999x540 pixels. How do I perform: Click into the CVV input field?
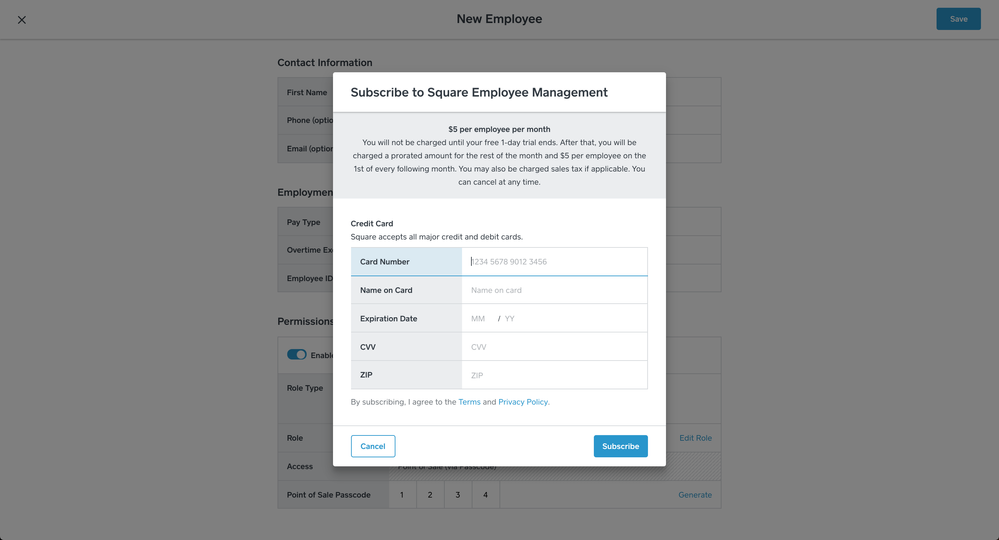[554, 347]
